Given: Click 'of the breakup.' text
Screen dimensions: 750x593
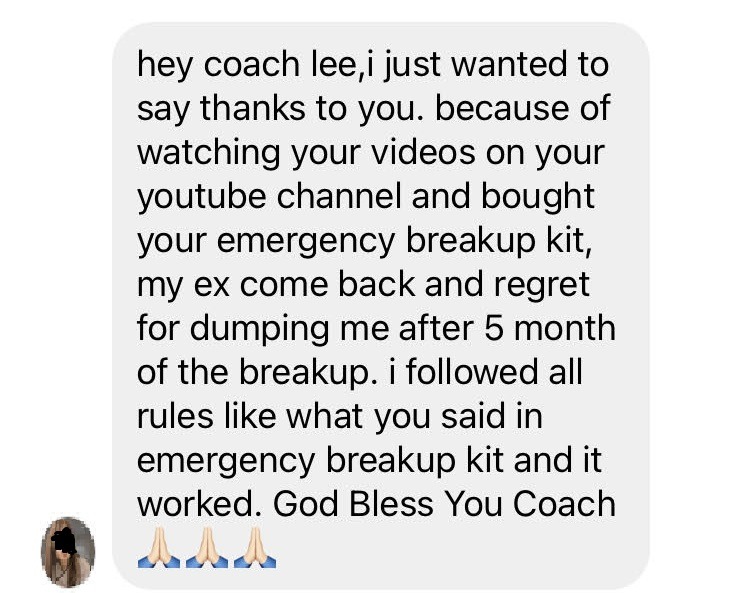Looking at the screenshot, I should click(x=257, y=372).
